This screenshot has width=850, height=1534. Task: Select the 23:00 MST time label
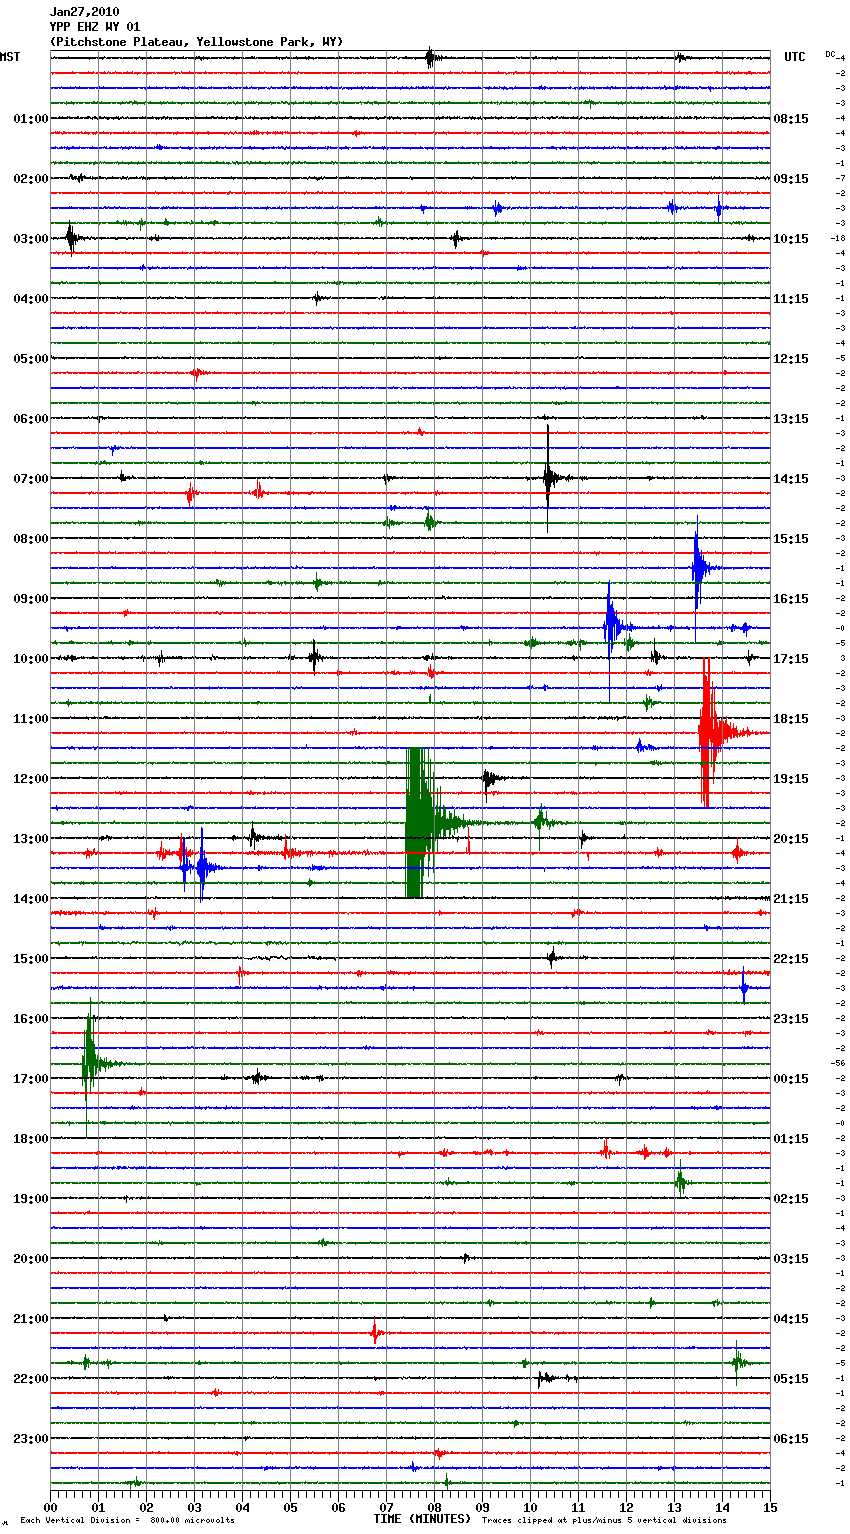pos(31,1439)
